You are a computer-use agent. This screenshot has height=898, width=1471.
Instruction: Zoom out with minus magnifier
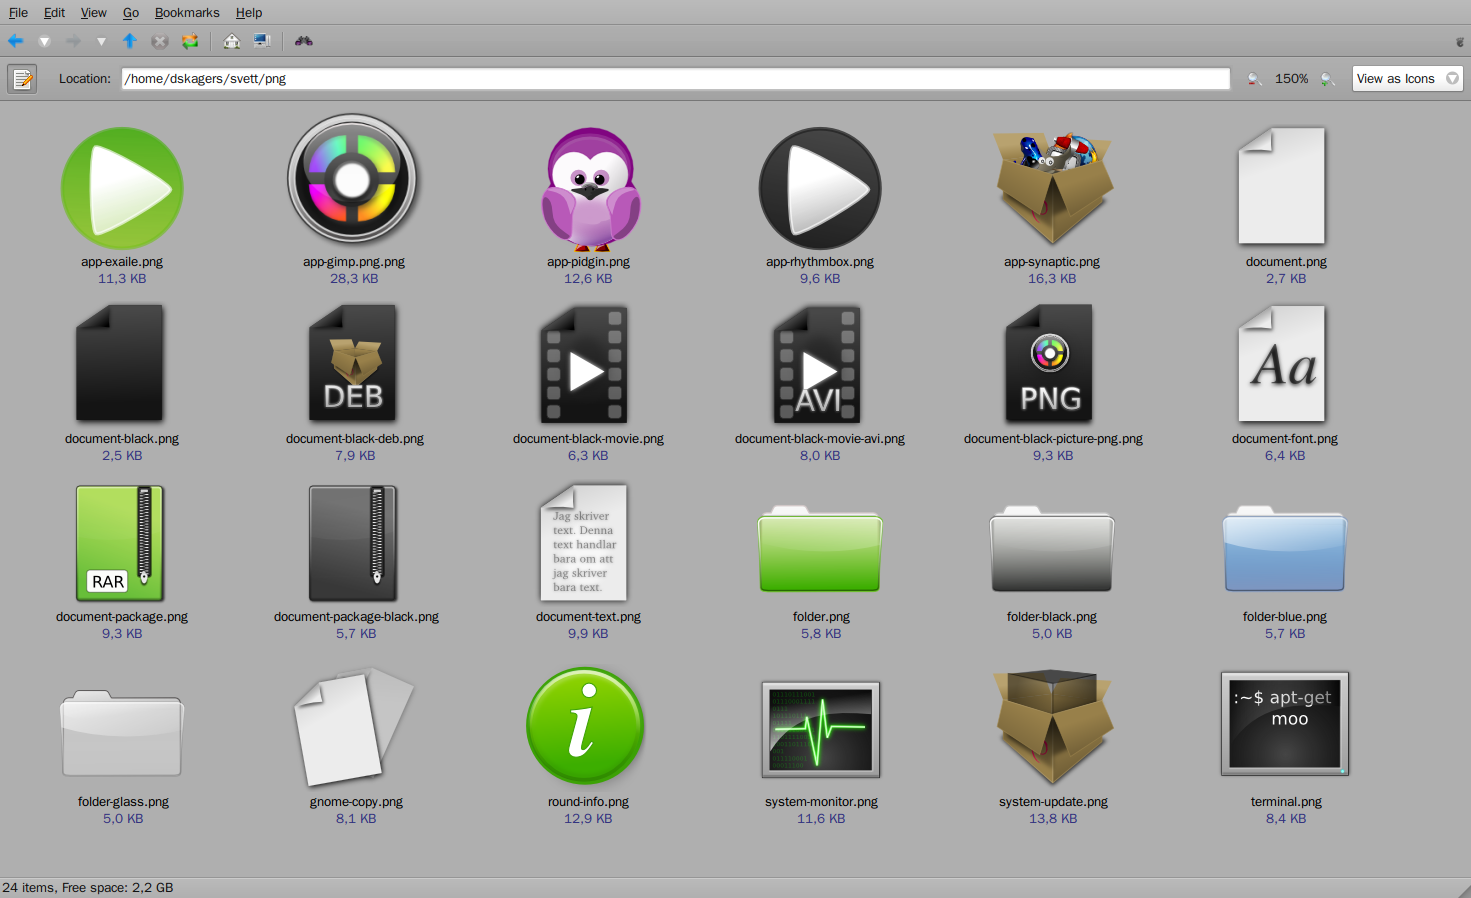coord(1254,79)
